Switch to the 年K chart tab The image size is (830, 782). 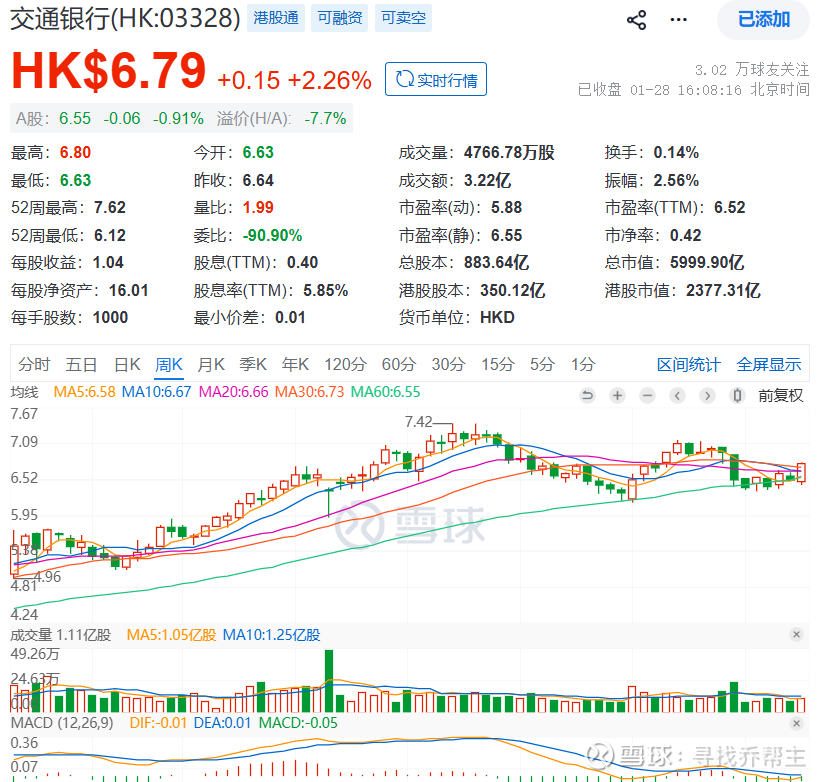coord(295,364)
